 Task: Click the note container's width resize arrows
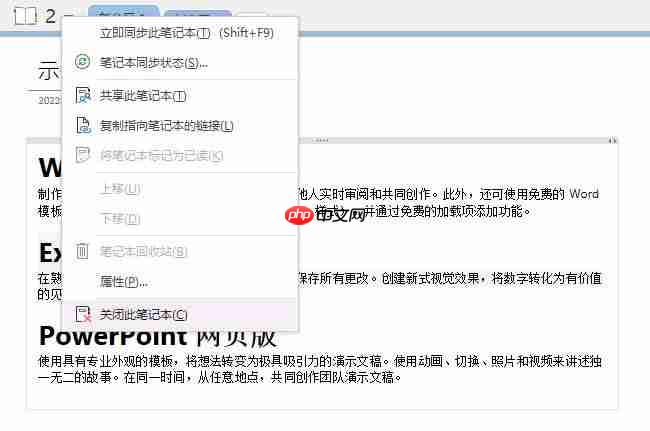(x=612, y=141)
